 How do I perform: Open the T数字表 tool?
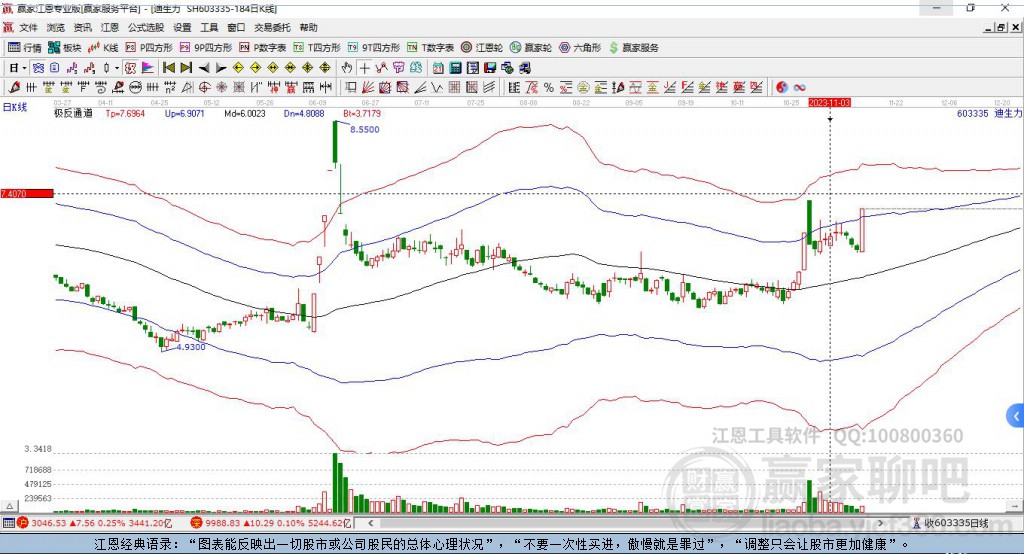(430, 48)
